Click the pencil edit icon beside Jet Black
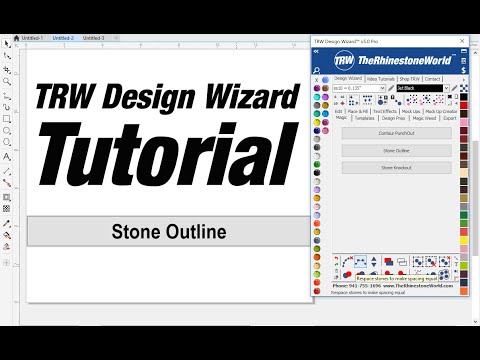 [454, 88]
